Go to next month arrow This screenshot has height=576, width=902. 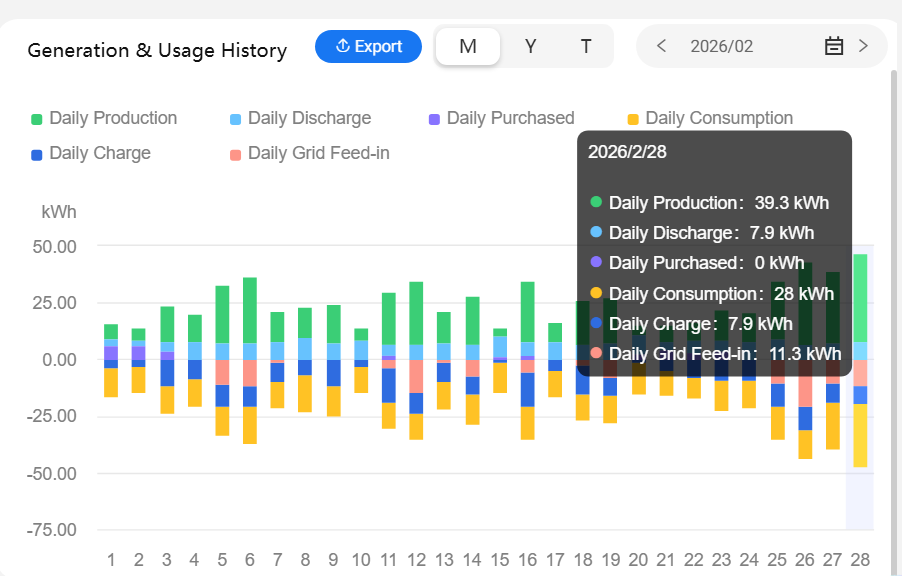pos(863,46)
